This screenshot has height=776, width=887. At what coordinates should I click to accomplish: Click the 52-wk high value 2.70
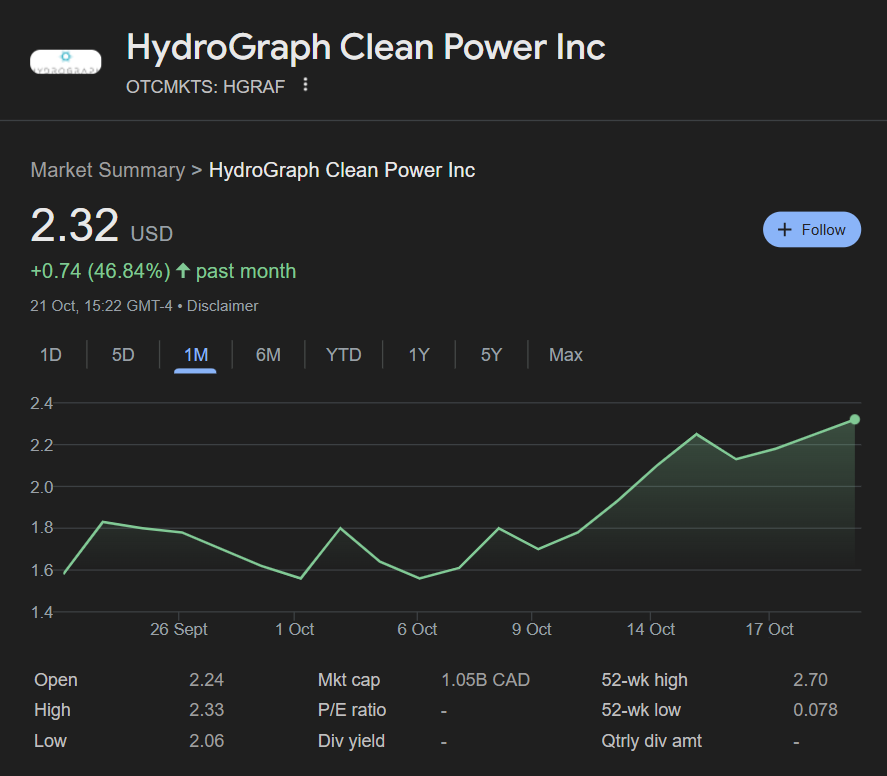[810, 680]
